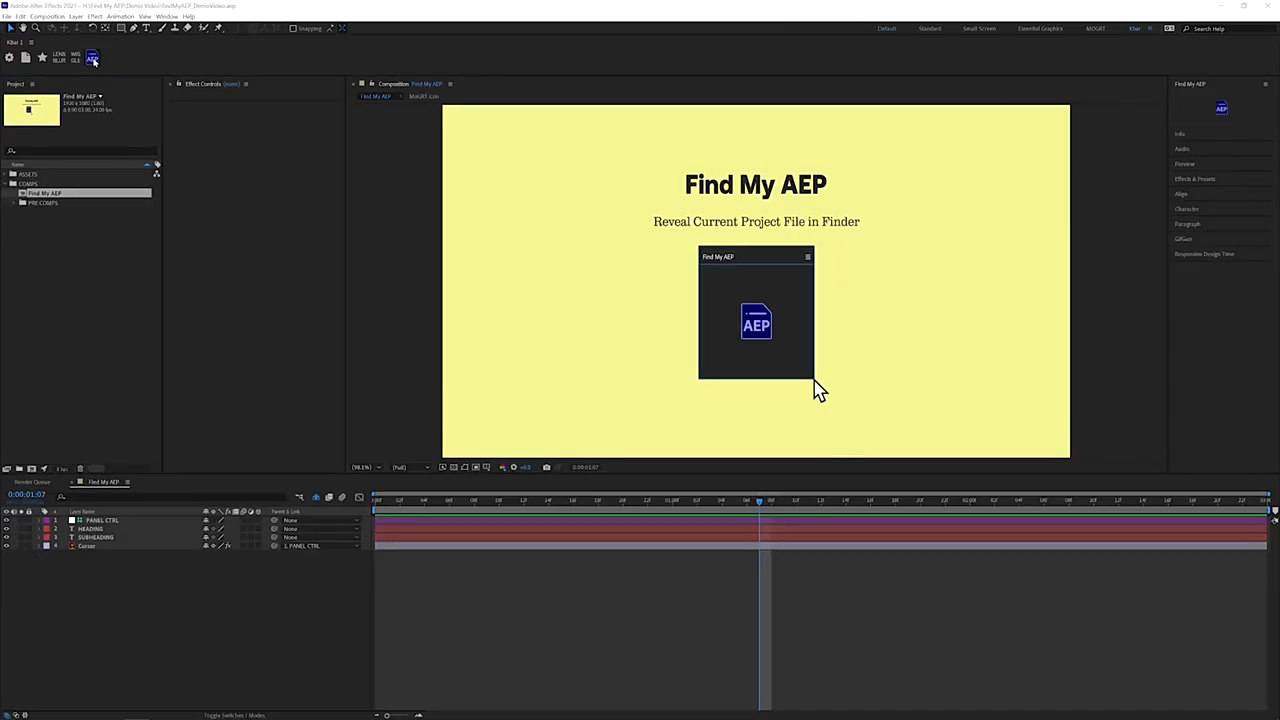The height and width of the screenshot is (720, 1280).
Task: Toggle the timeline motion blur enable switch
Action: click(x=341, y=497)
